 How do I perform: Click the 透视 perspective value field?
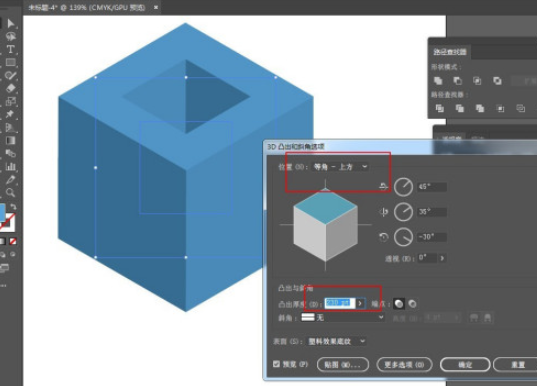pyautogui.click(x=427, y=258)
